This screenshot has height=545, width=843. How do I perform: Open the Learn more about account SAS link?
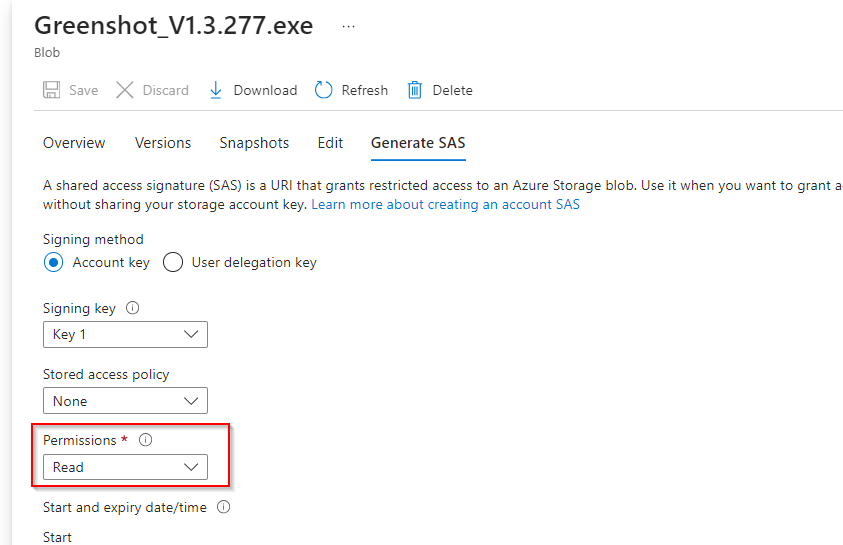pyautogui.click(x=445, y=205)
